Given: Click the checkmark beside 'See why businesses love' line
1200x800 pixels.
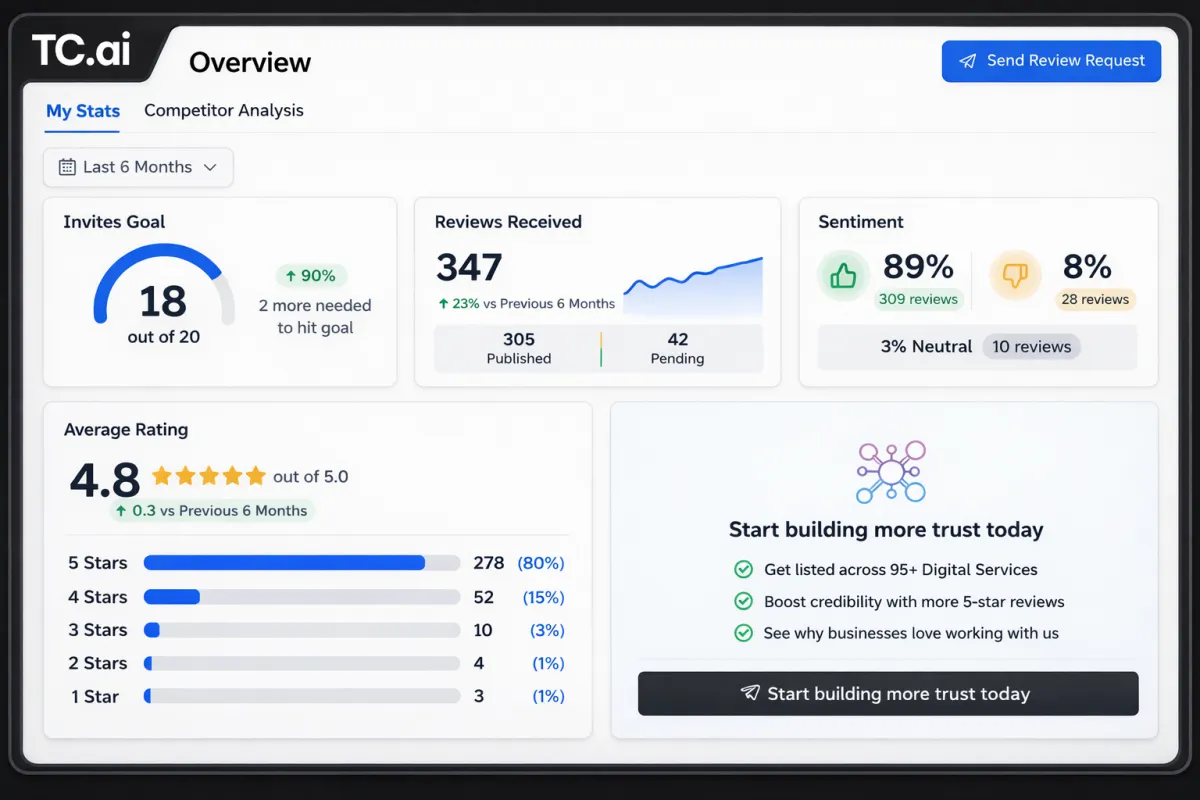Looking at the screenshot, I should tap(744, 633).
